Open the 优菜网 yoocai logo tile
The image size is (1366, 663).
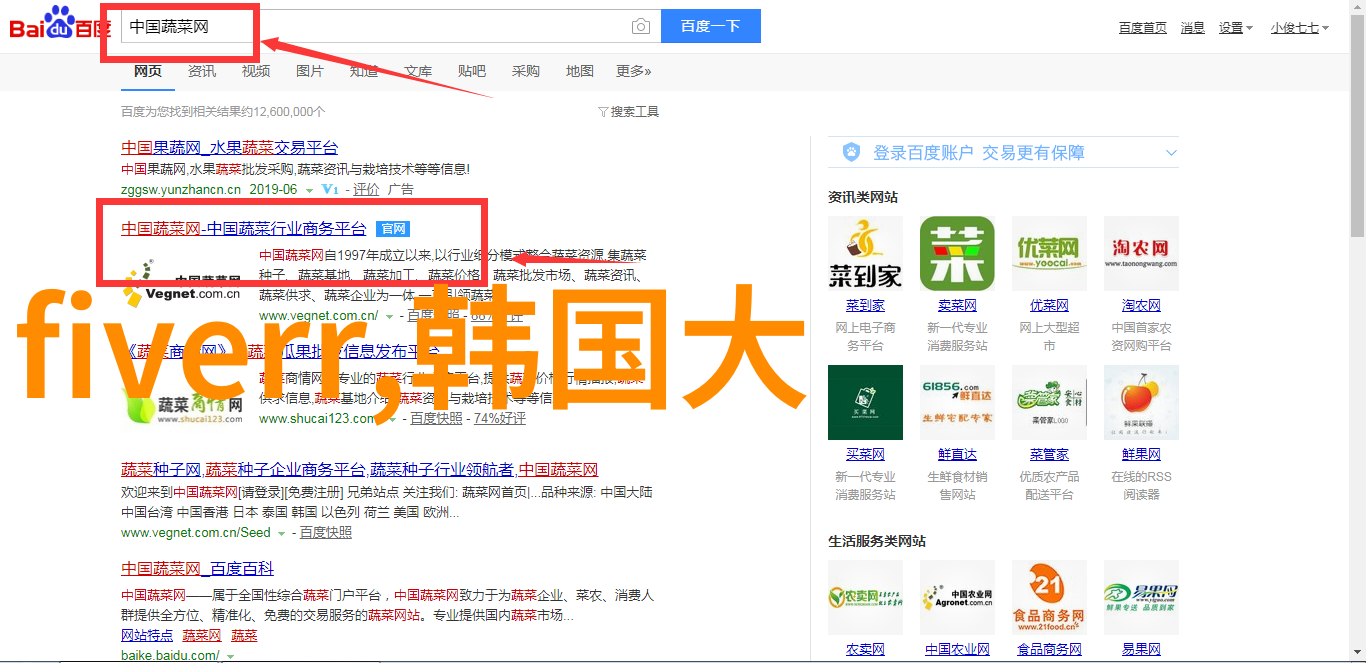(x=1049, y=254)
